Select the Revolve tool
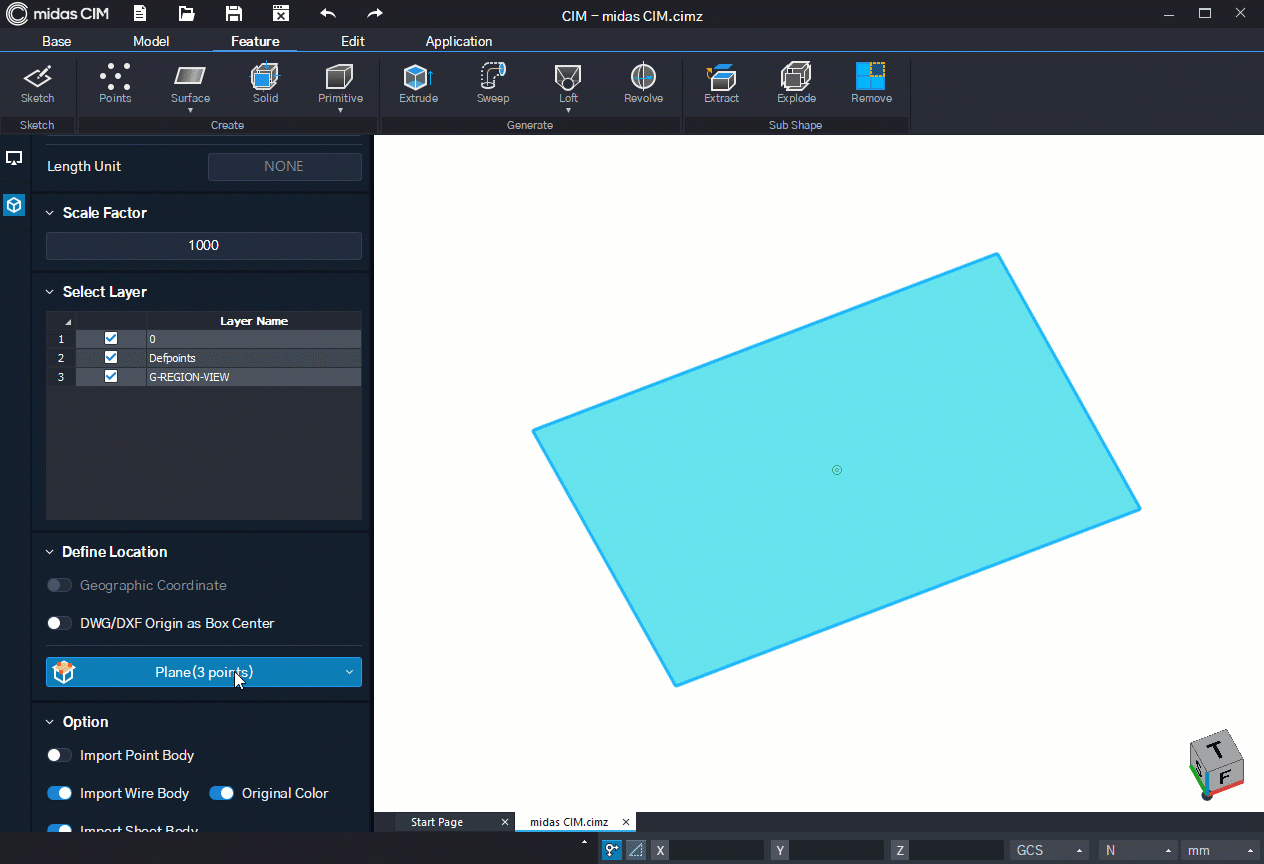Viewport: 1264px width, 864px height. [x=643, y=84]
